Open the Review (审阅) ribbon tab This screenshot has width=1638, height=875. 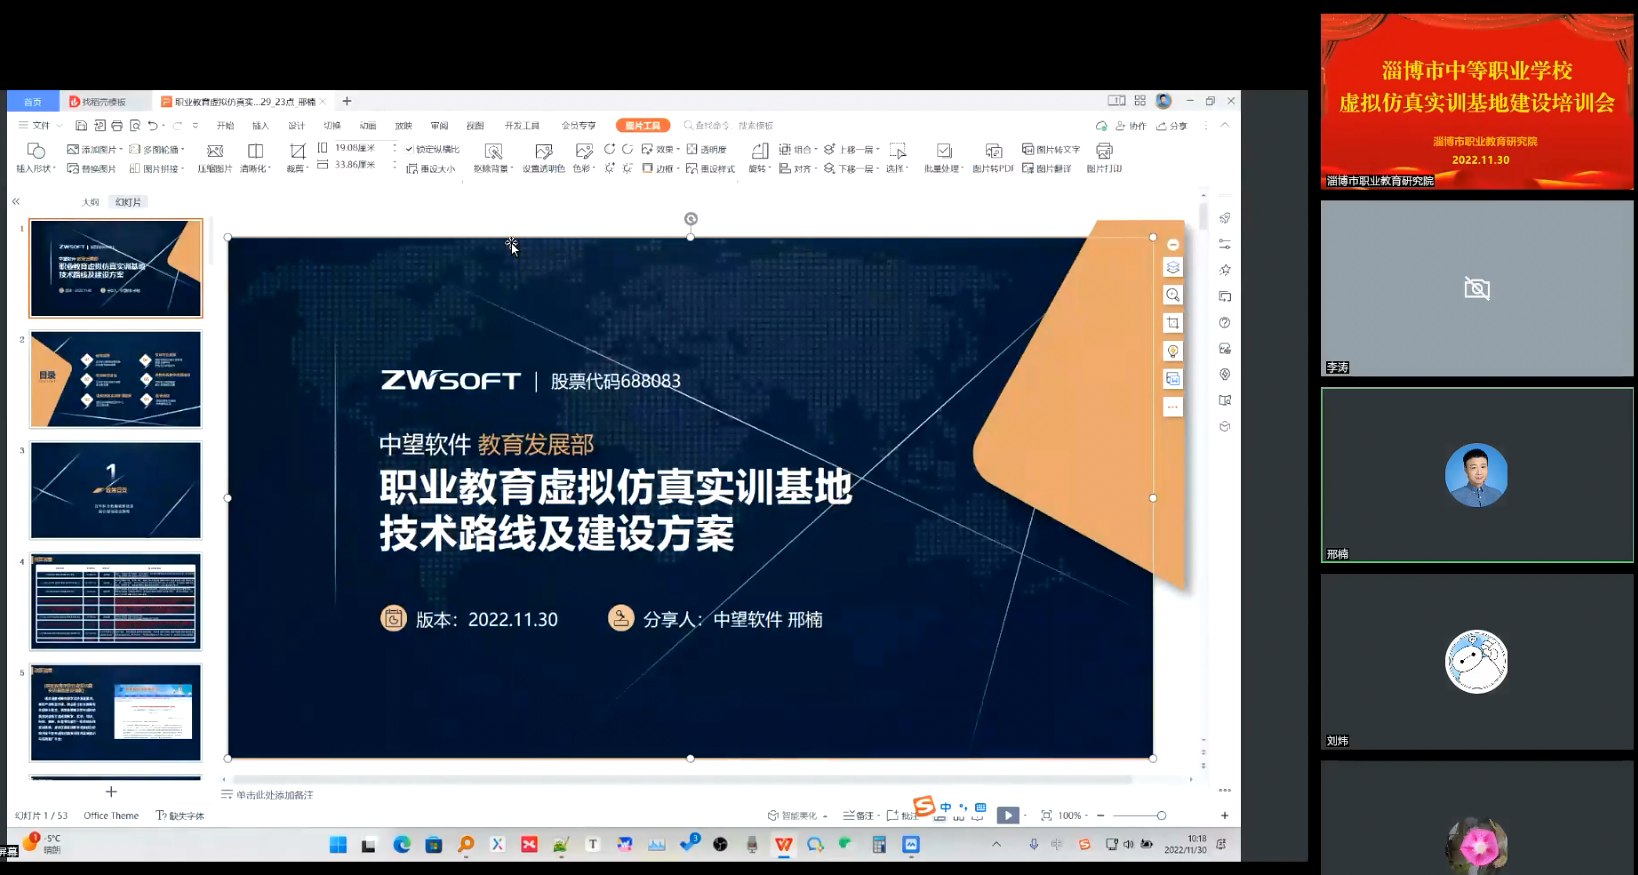click(x=439, y=125)
